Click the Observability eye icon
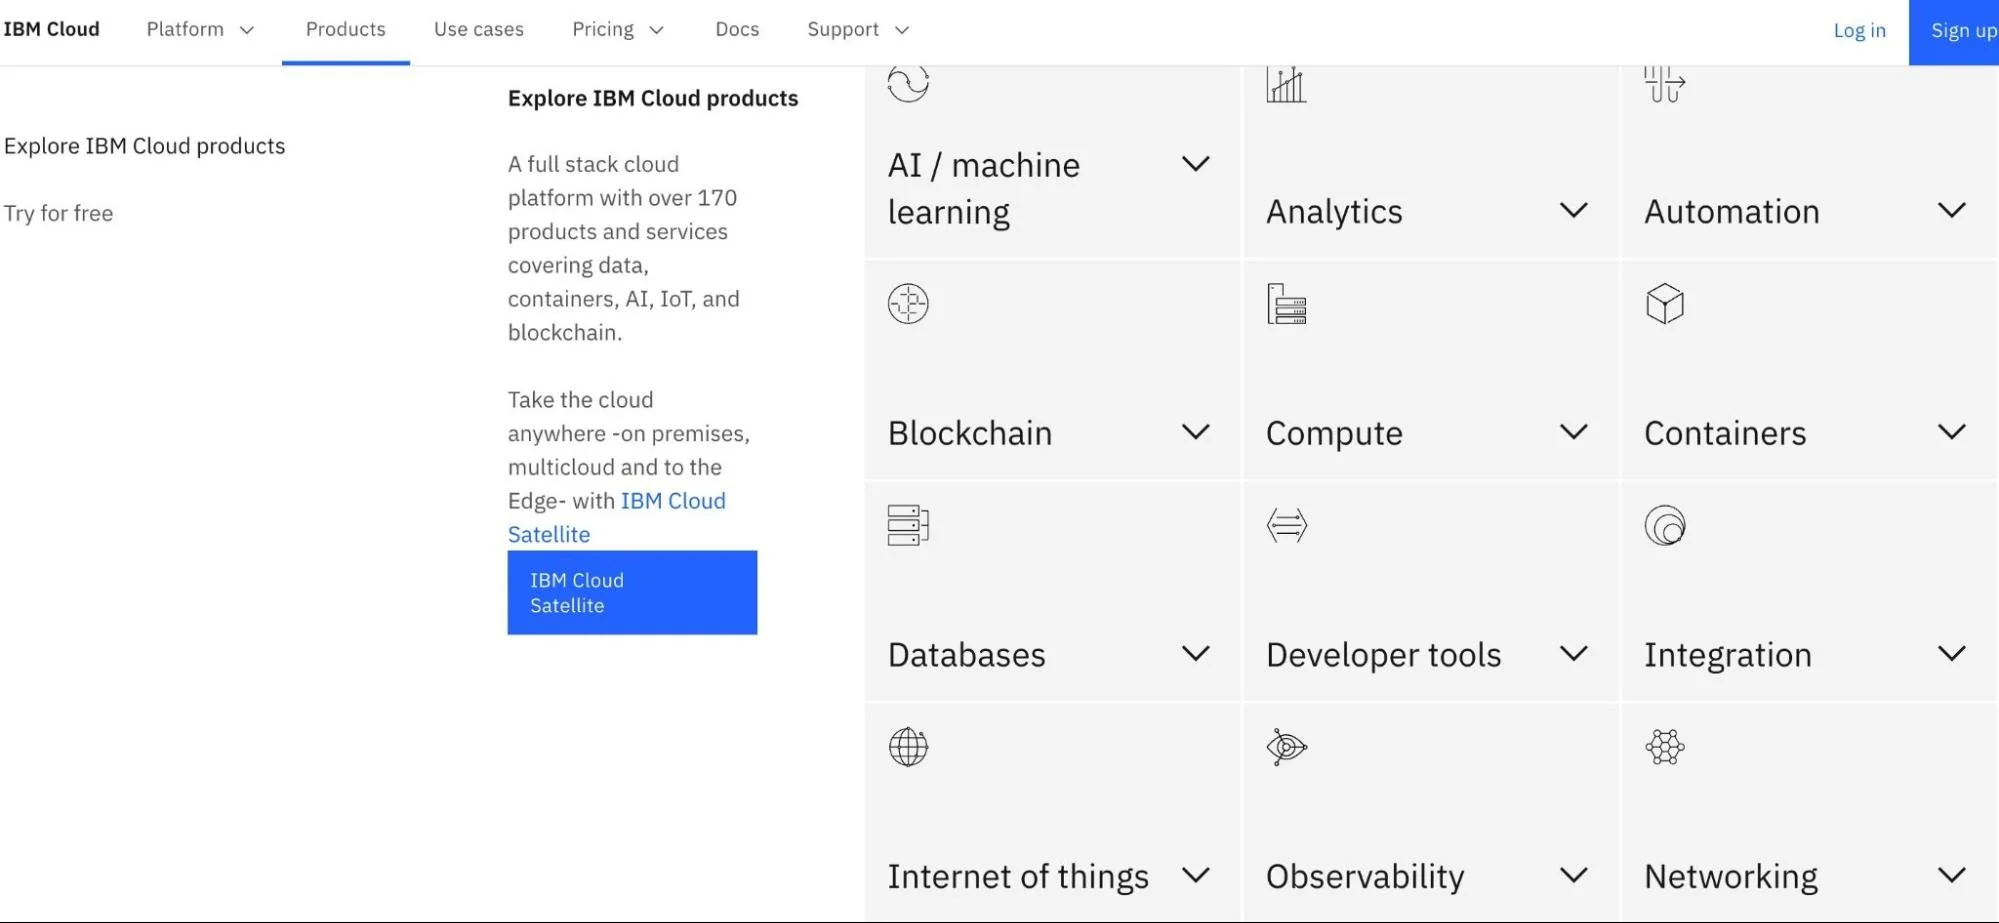Image resolution: width=1999 pixels, height=923 pixels. tap(1286, 747)
